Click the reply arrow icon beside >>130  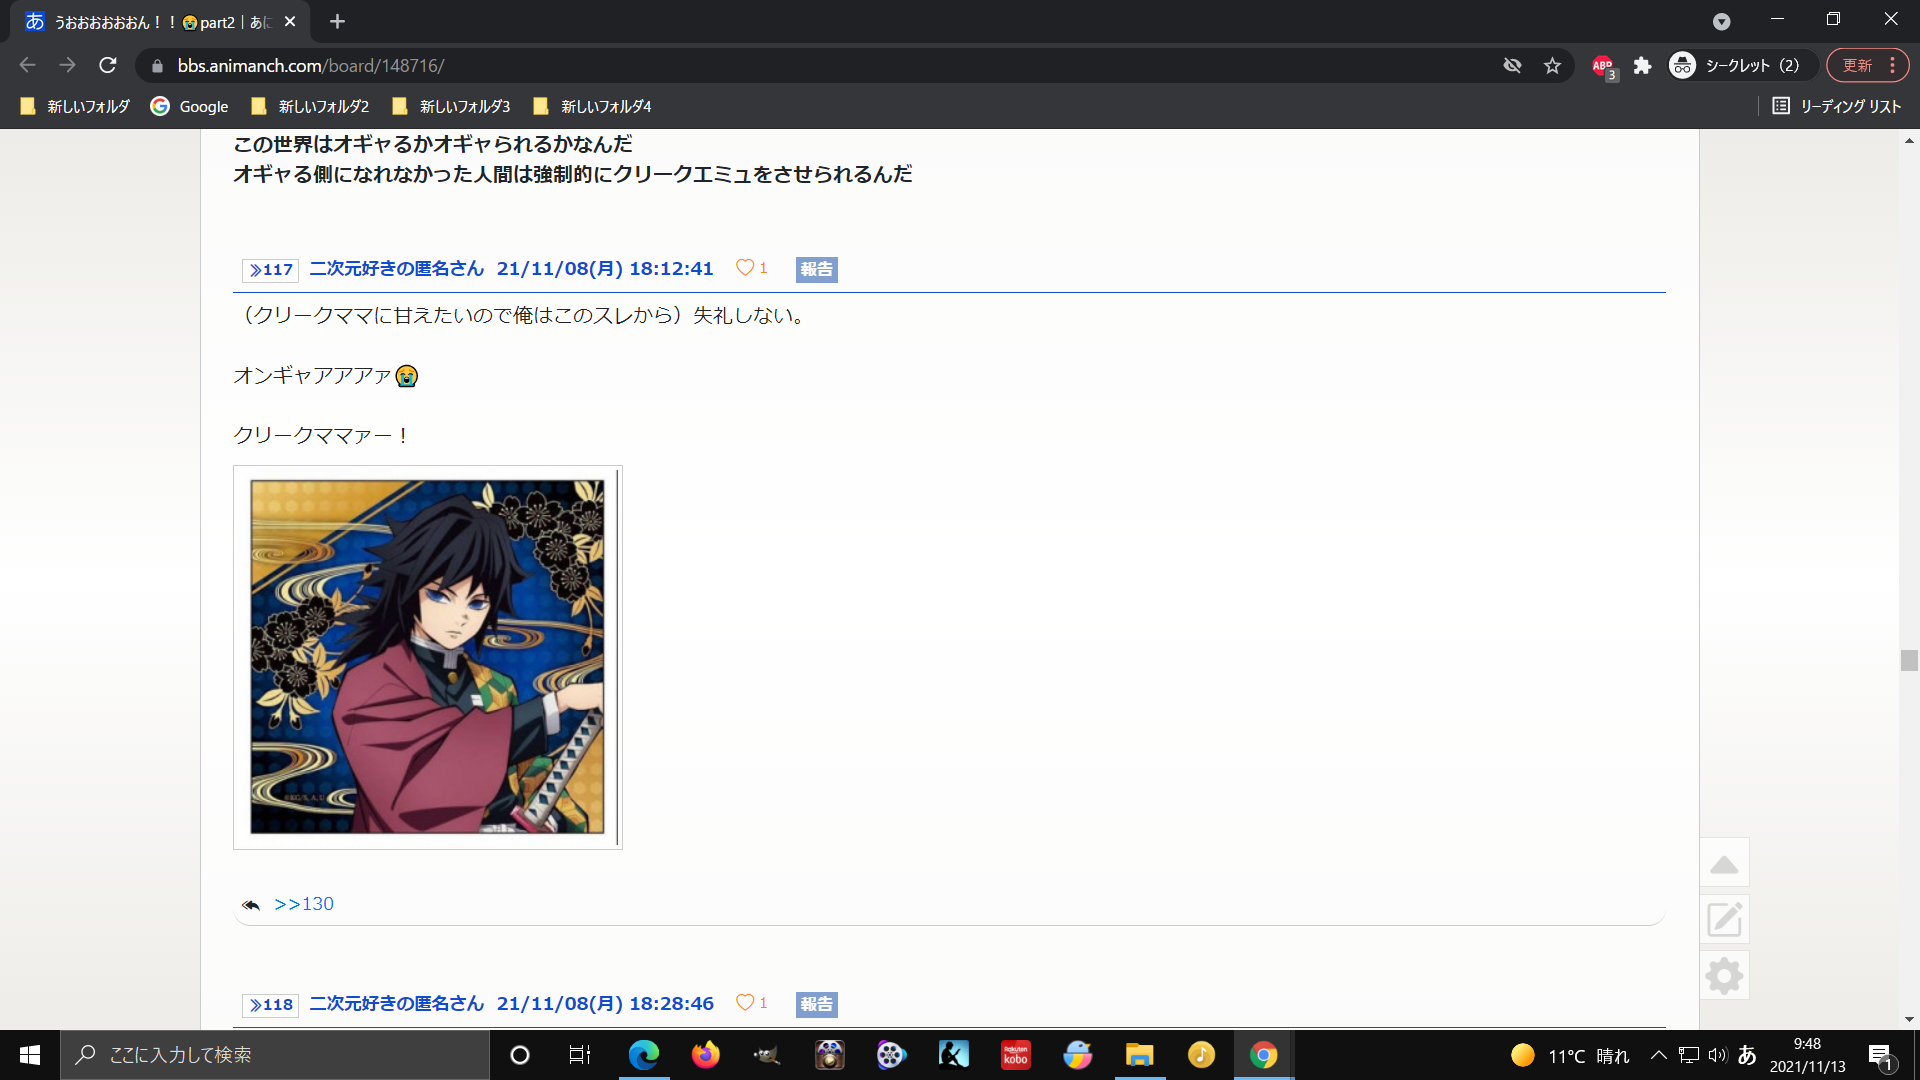click(x=251, y=905)
